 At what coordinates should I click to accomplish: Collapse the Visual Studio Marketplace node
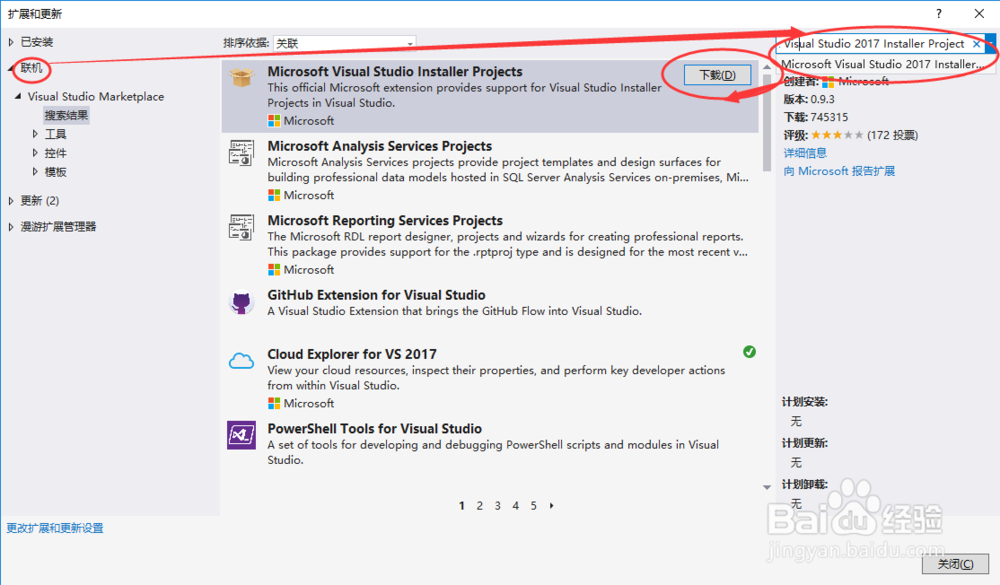[18, 96]
